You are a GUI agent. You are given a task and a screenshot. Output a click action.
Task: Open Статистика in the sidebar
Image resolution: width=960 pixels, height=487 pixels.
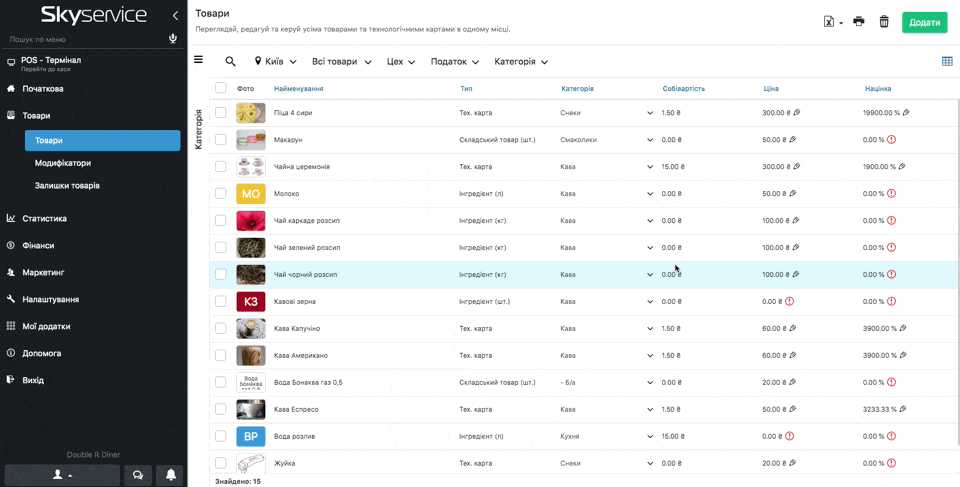[x=44, y=218]
